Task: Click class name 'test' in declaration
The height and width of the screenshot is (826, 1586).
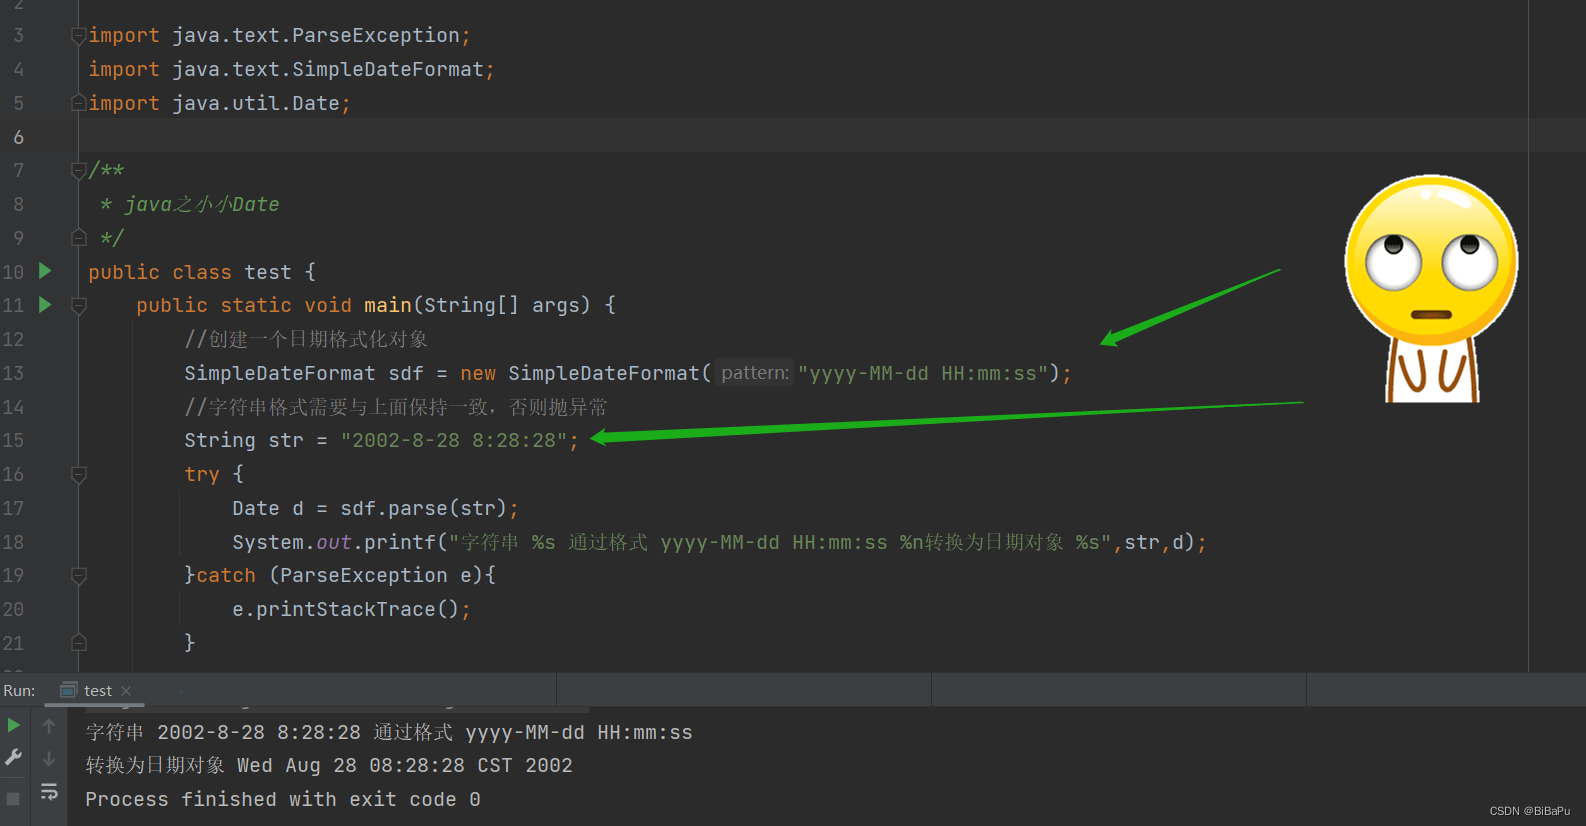Action: 268,272
